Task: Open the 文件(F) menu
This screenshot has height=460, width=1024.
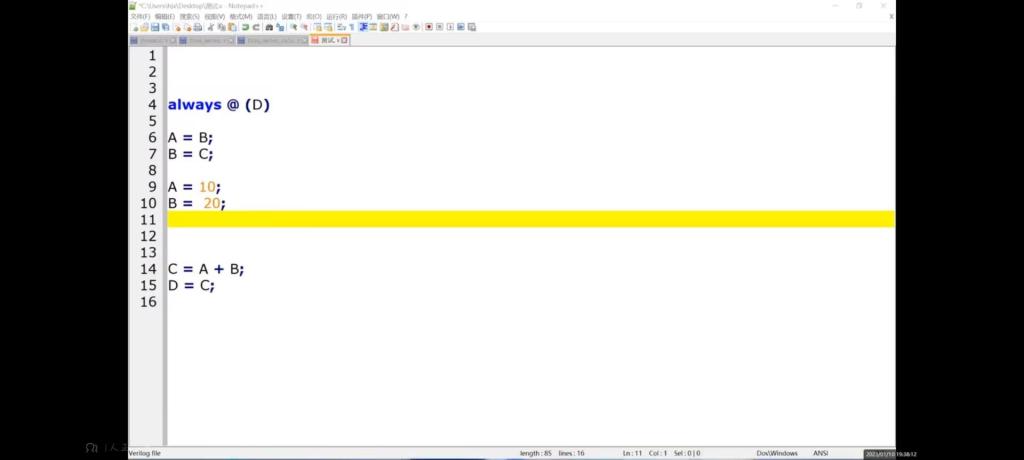Action: 140,16
